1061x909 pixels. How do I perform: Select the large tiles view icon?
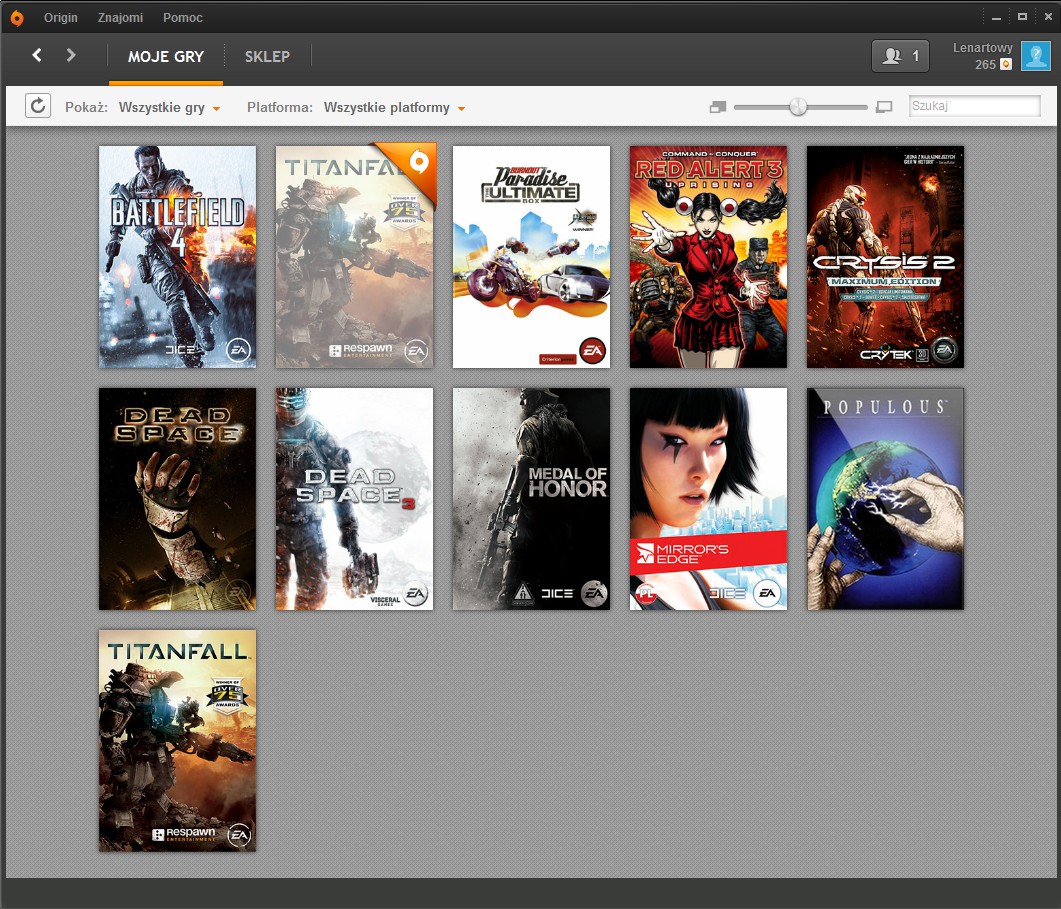pos(884,107)
